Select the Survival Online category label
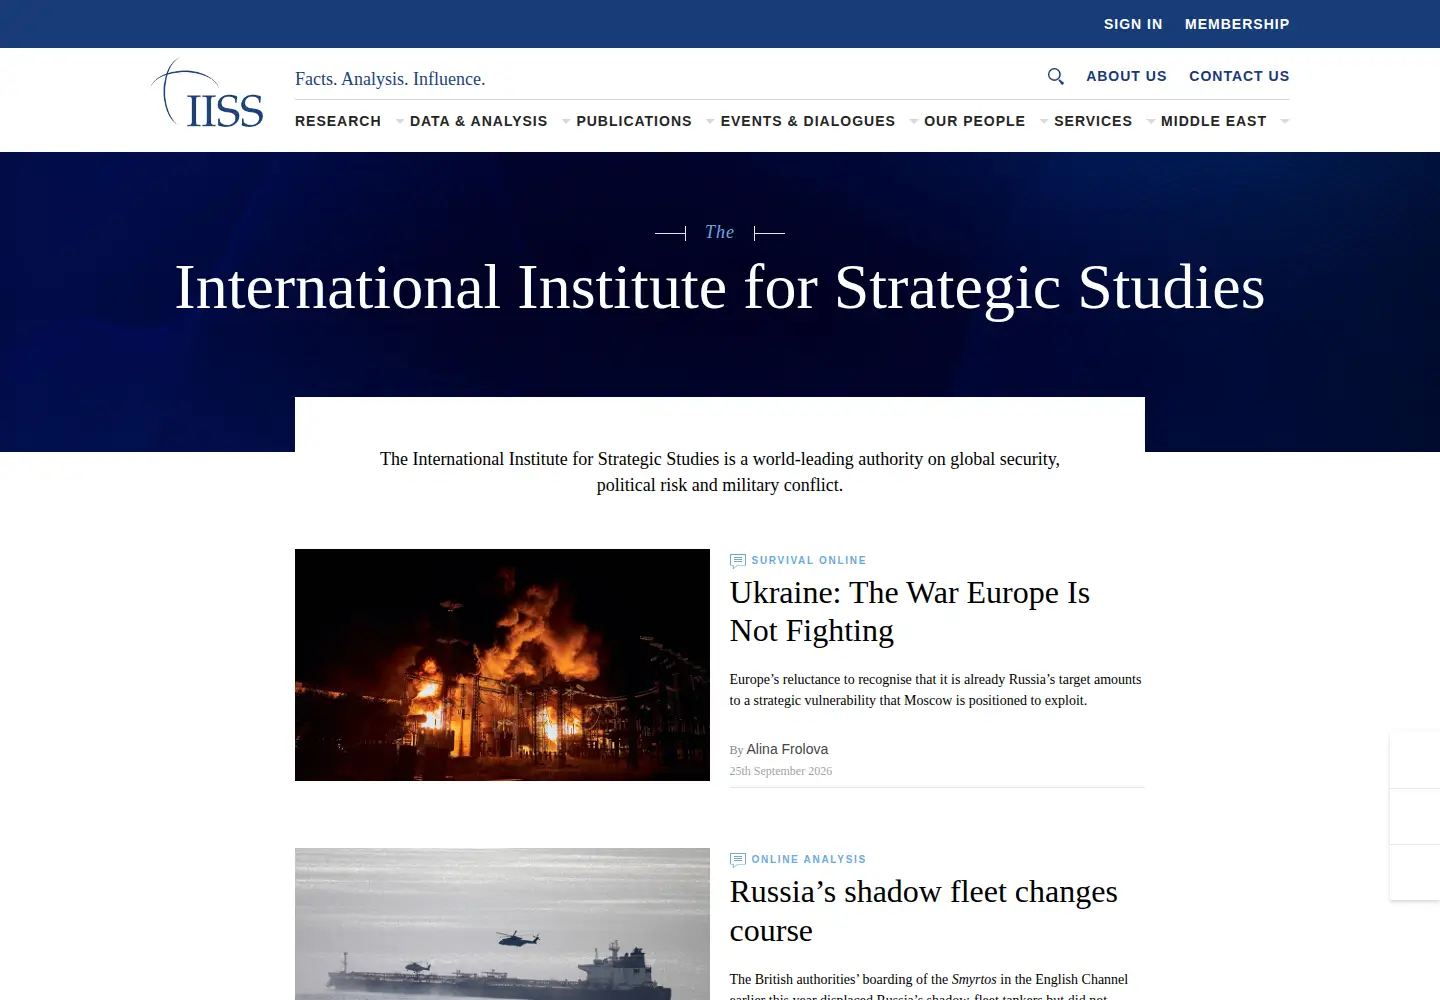The width and height of the screenshot is (1440, 1000). [809, 561]
